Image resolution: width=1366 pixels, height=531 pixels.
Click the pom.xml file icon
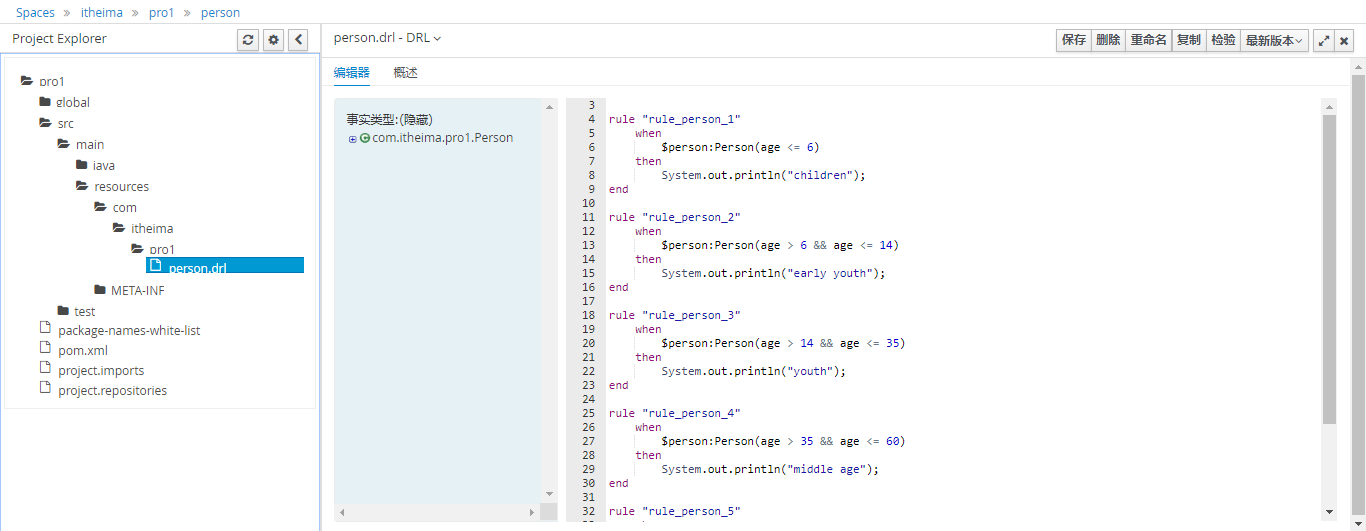44,349
